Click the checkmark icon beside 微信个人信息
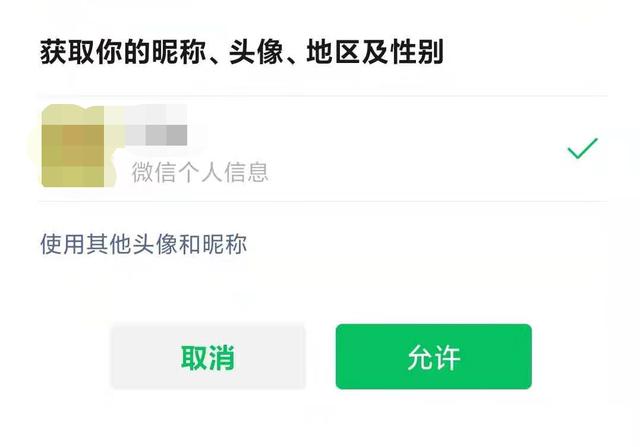Image resolution: width=640 pixels, height=447 pixels. (x=582, y=150)
